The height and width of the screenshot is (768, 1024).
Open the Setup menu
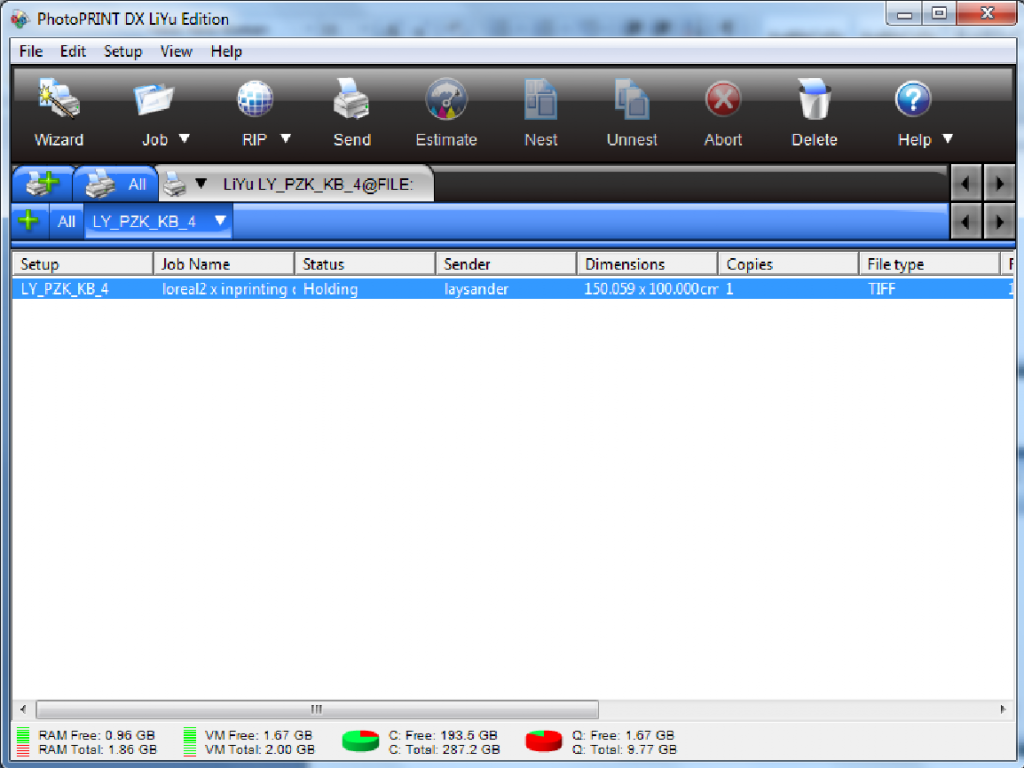123,51
